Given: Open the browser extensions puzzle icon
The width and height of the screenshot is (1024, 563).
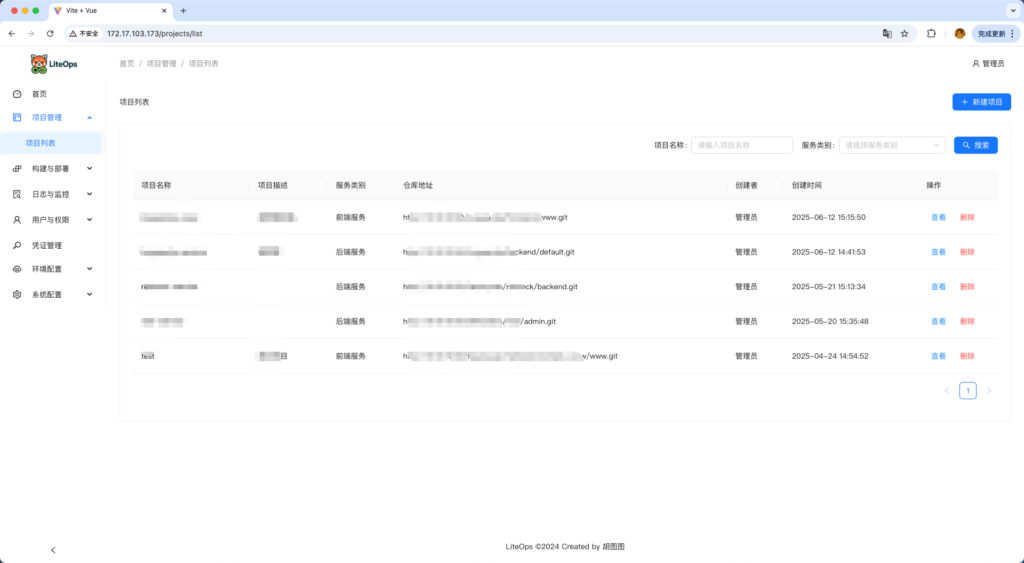Looking at the screenshot, I should (x=932, y=33).
